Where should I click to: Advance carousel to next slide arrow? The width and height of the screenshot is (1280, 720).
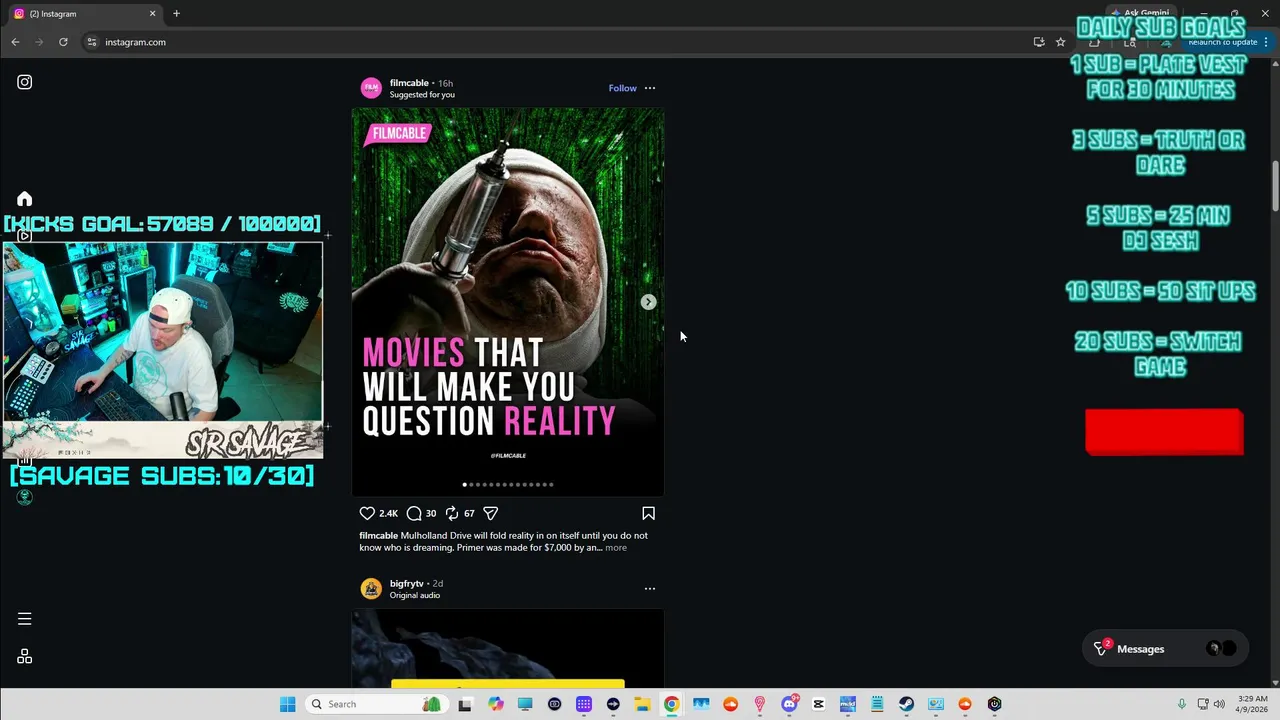click(x=648, y=302)
